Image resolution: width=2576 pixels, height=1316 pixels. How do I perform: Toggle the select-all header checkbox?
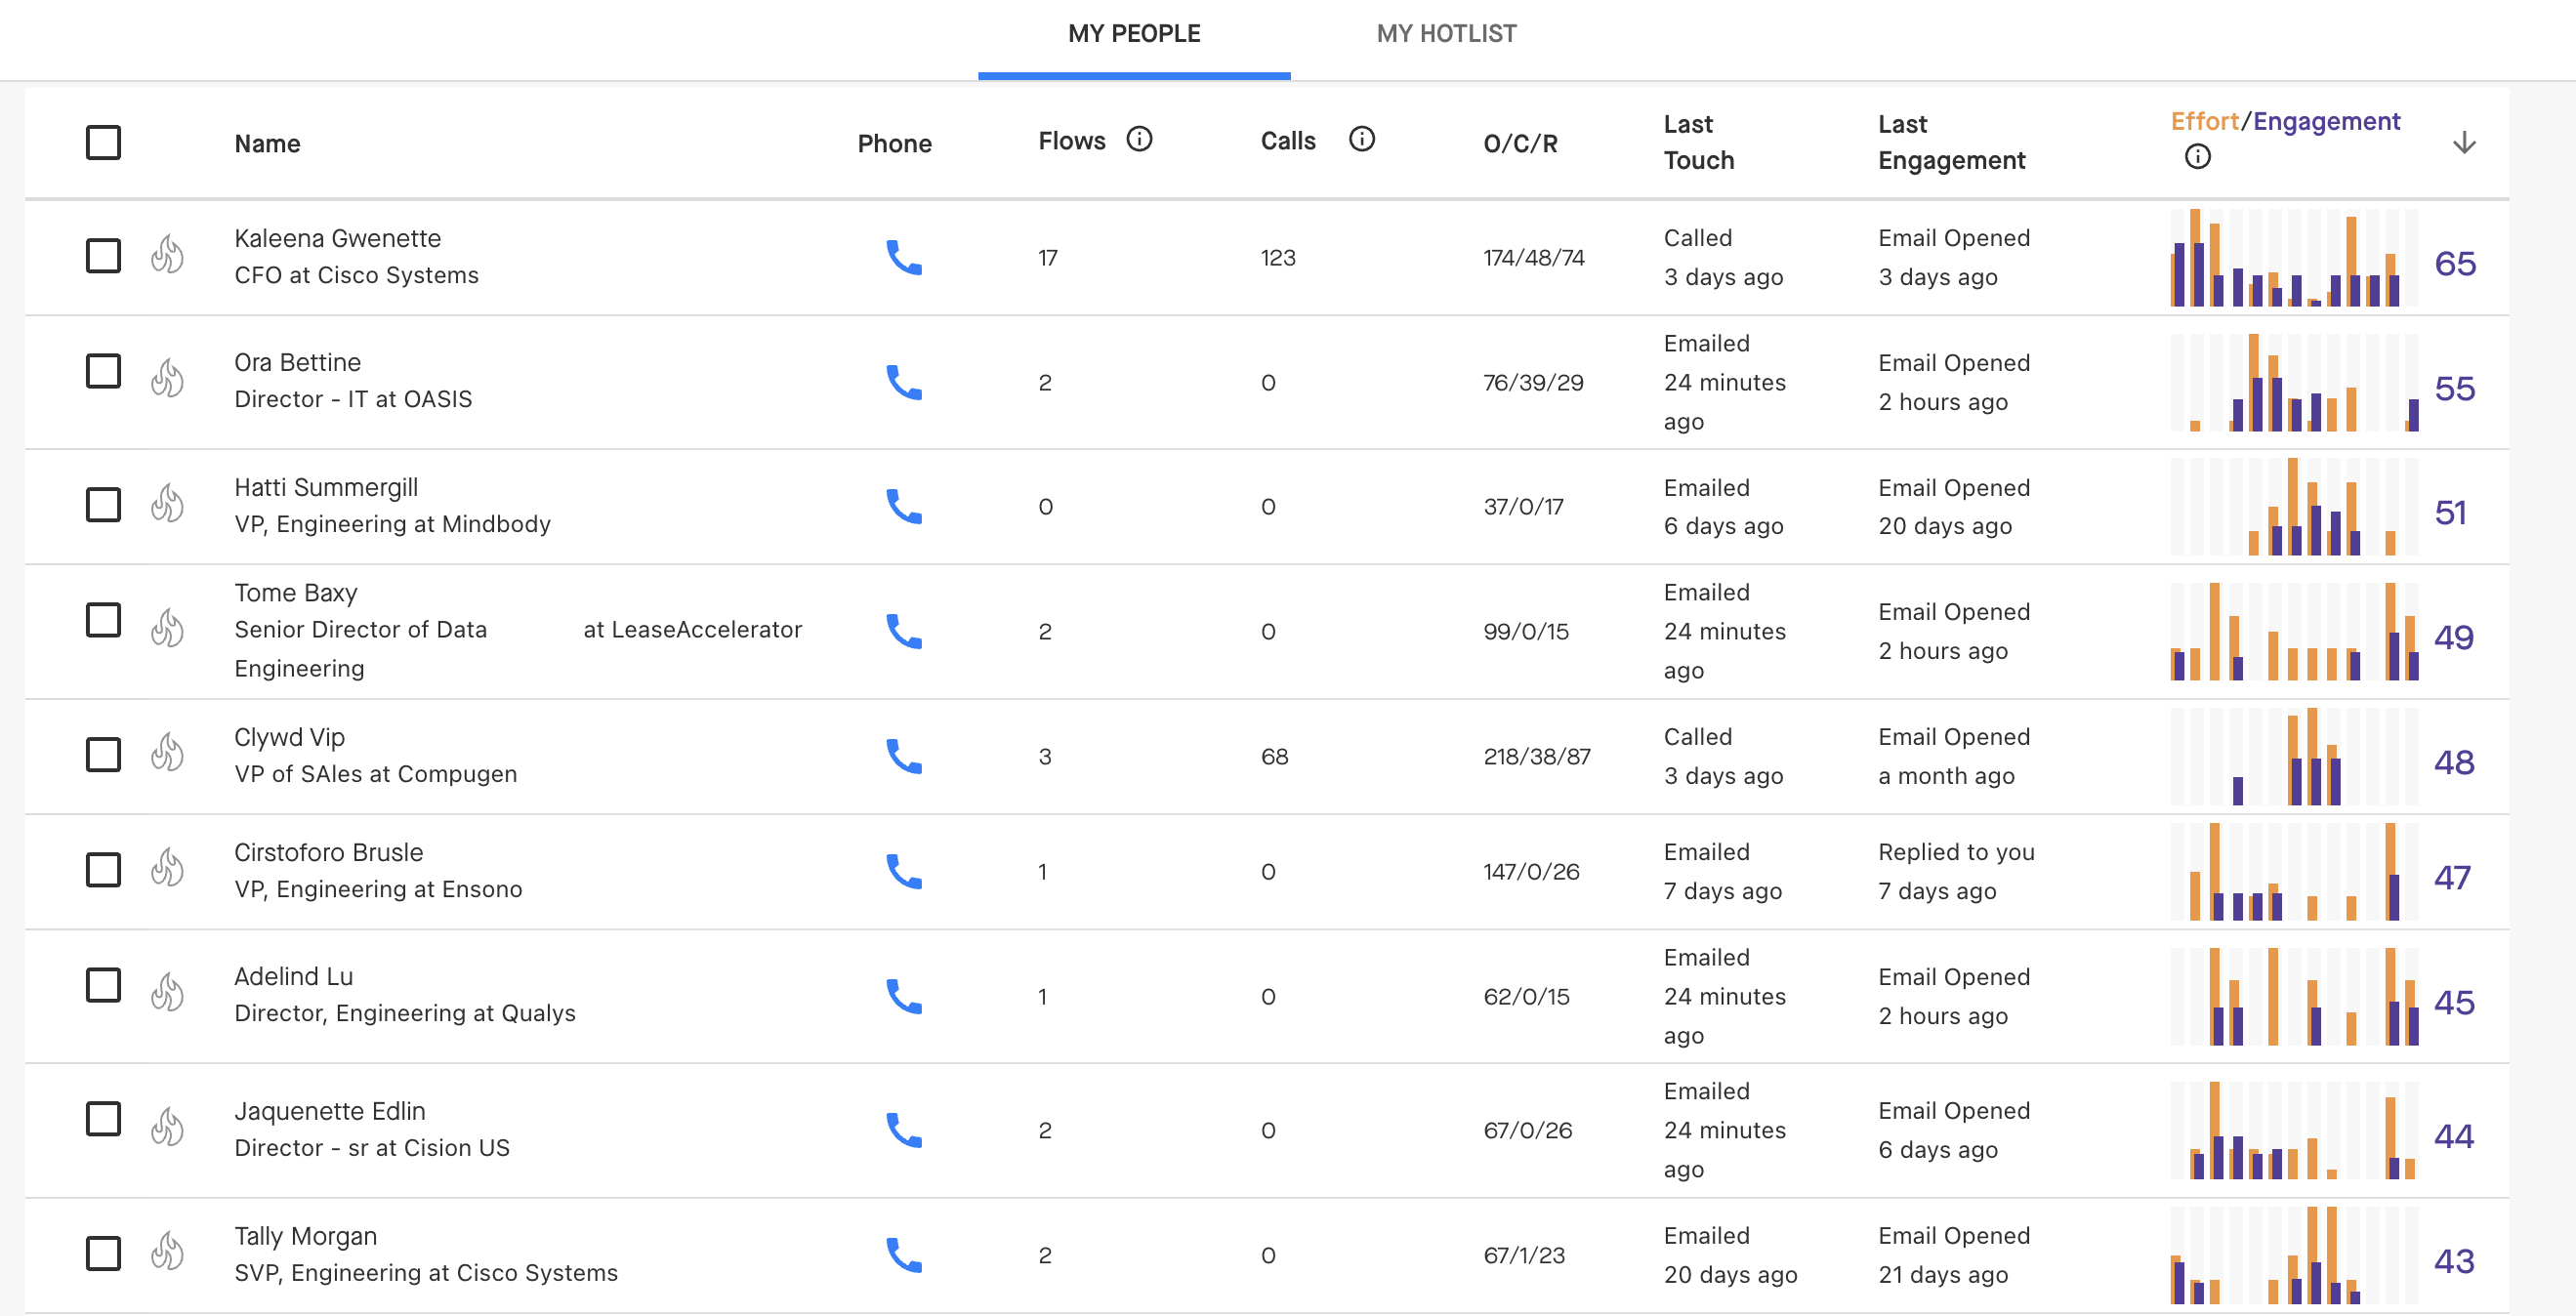click(x=103, y=142)
